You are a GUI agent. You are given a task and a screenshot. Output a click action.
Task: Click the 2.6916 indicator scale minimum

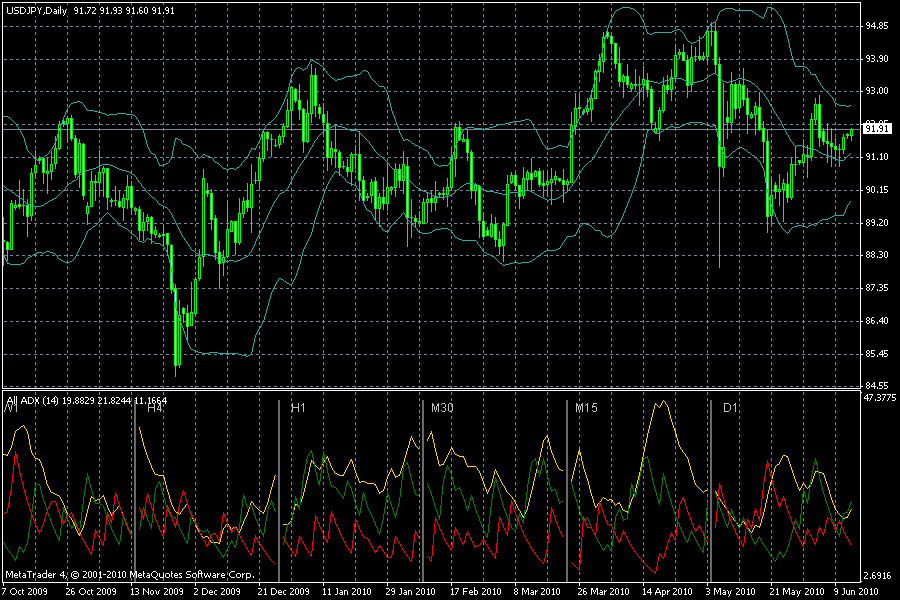[x=879, y=575]
